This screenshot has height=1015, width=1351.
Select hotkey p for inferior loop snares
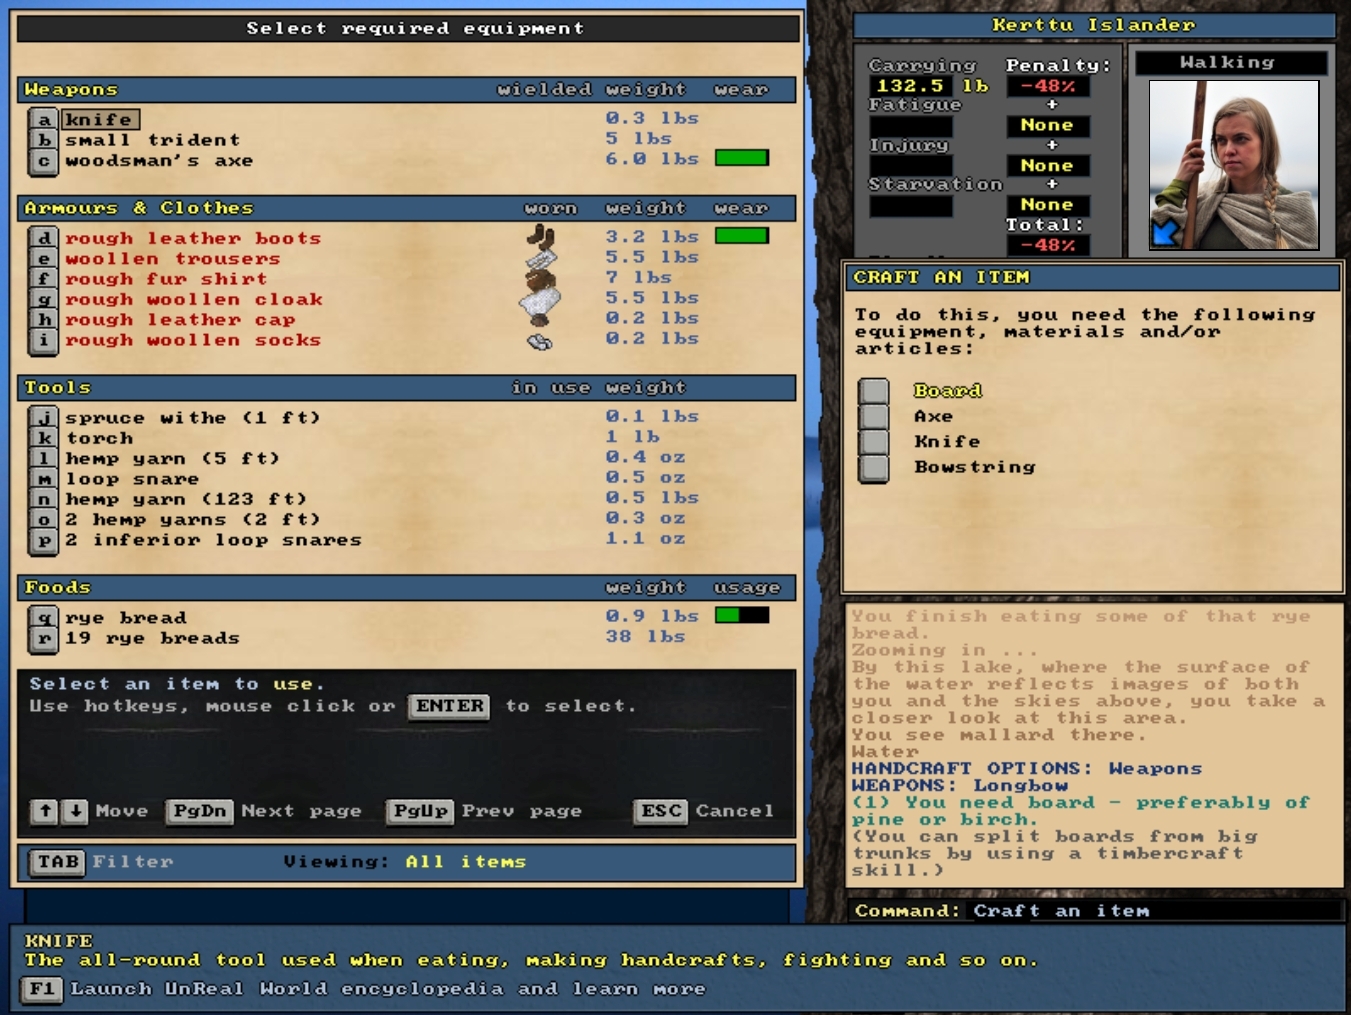point(43,540)
